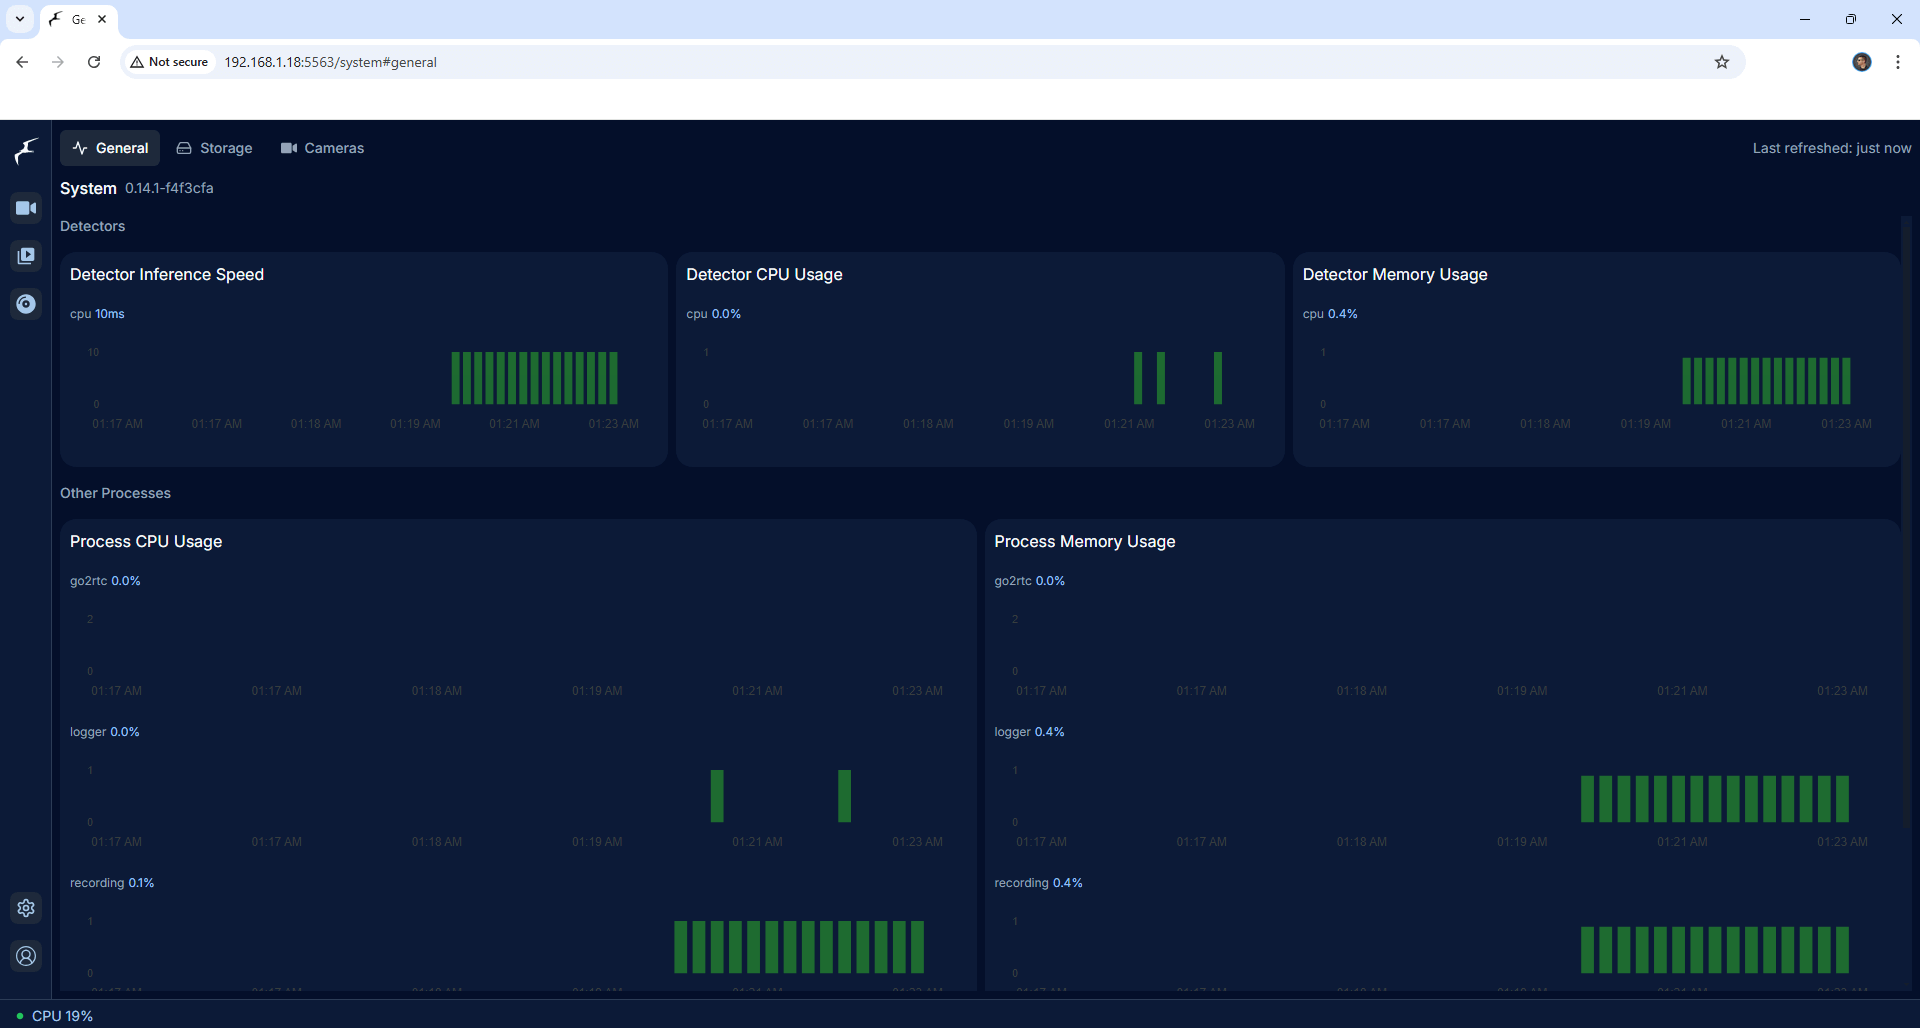Click the Detector Memory Usage title
Viewport: 1920px width, 1028px height.
(1395, 274)
